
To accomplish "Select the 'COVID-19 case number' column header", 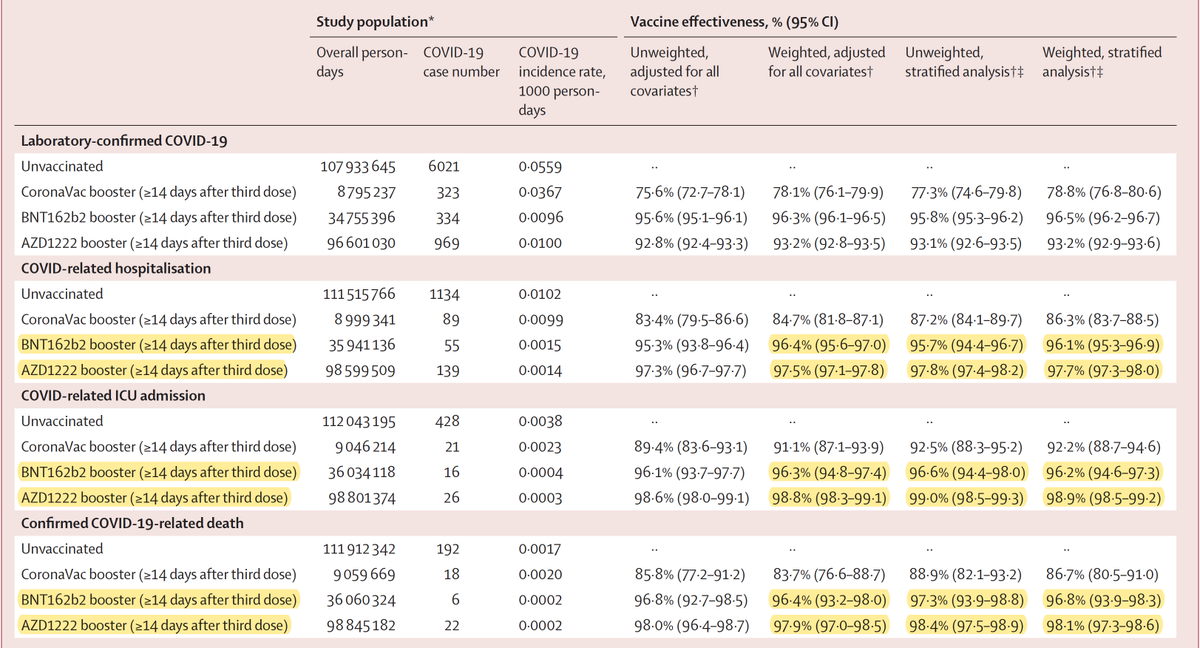I will point(461,63).
